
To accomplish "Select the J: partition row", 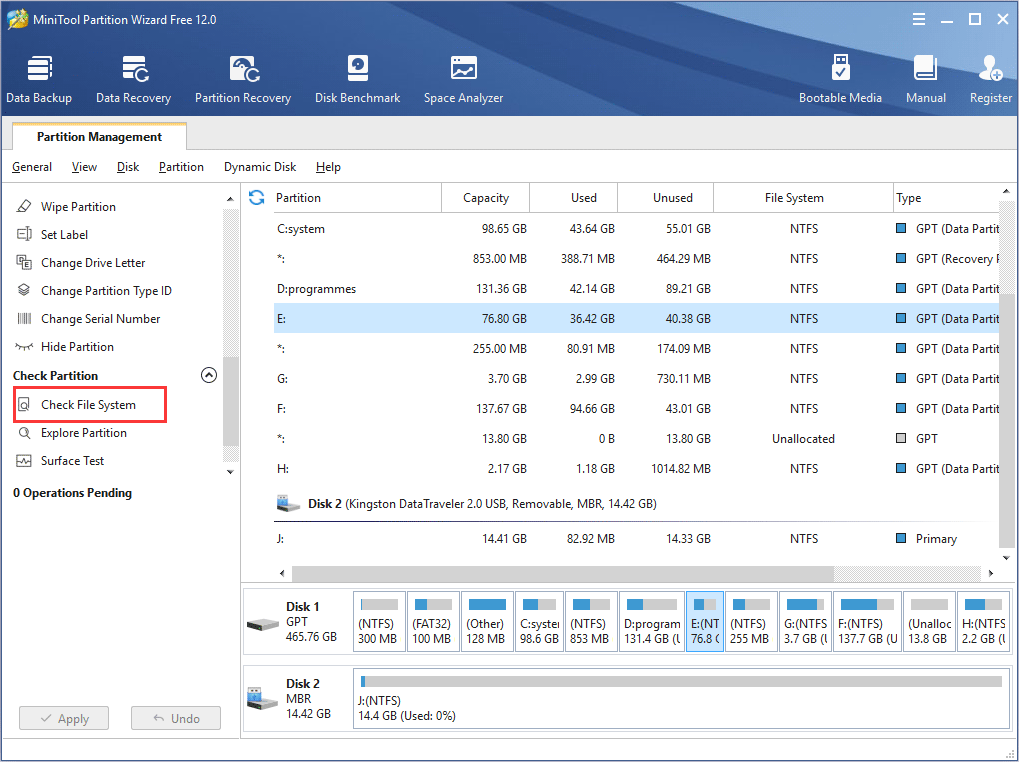I will click(x=636, y=539).
